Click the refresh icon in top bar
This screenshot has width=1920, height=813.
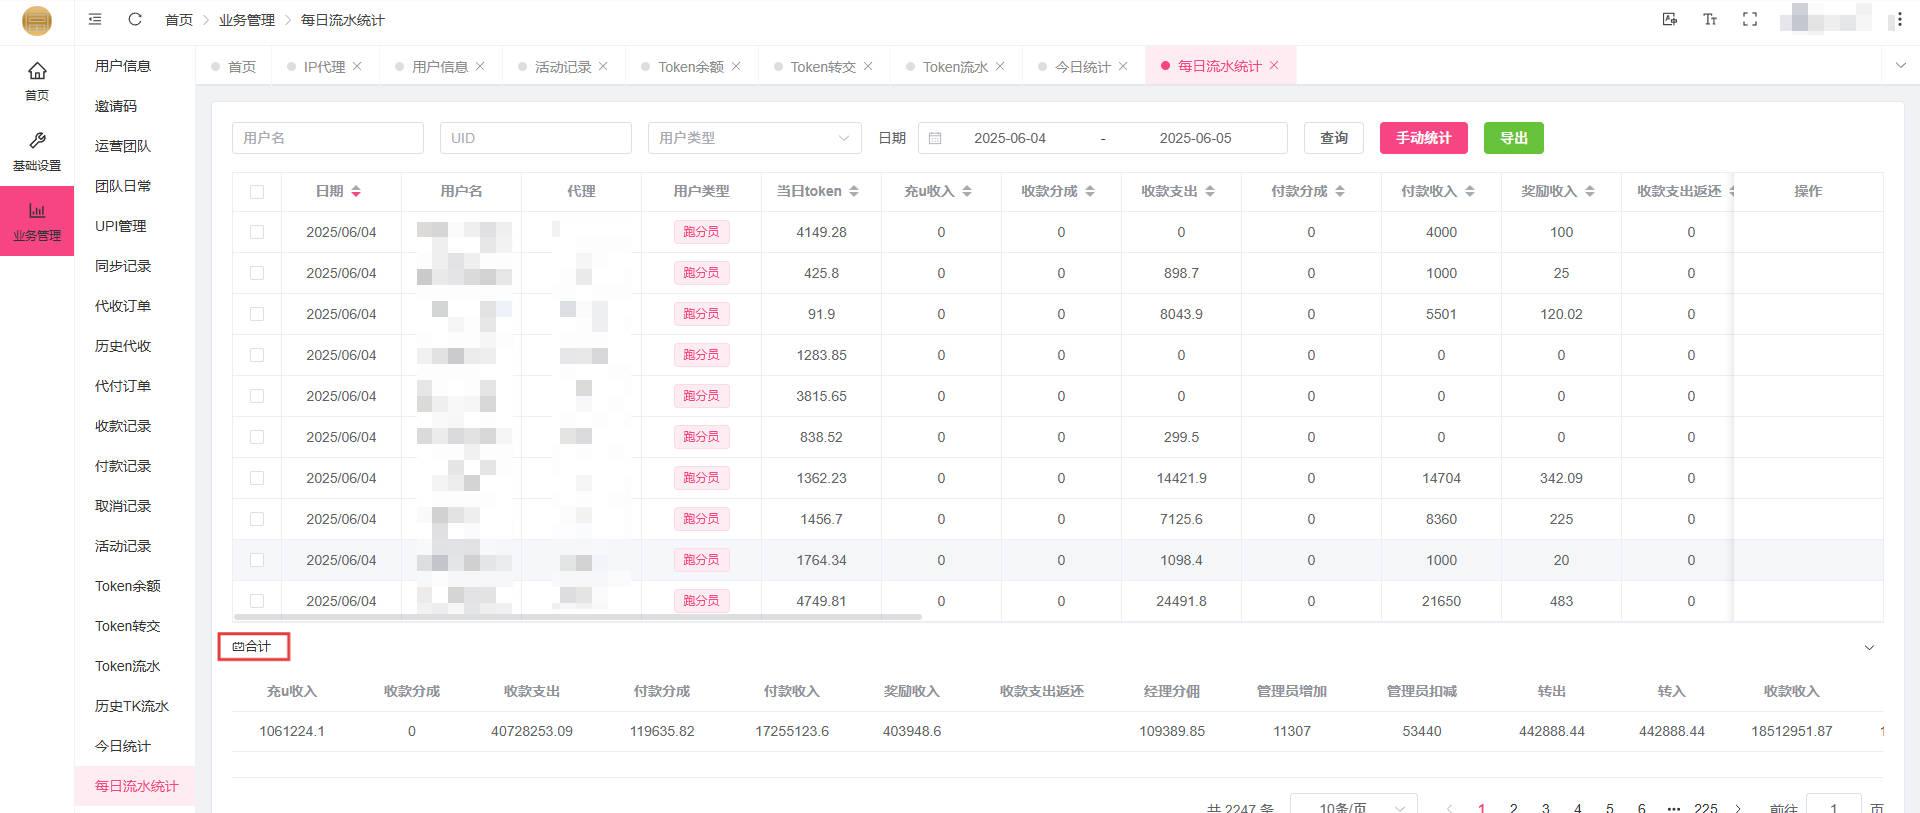pos(135,19)
